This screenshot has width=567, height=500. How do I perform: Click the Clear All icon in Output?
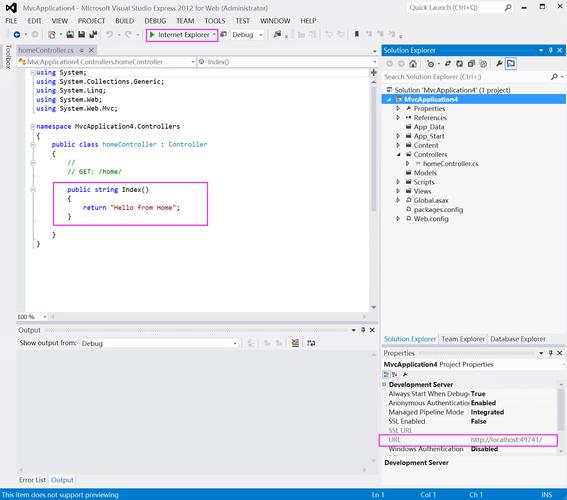[295, 343]
